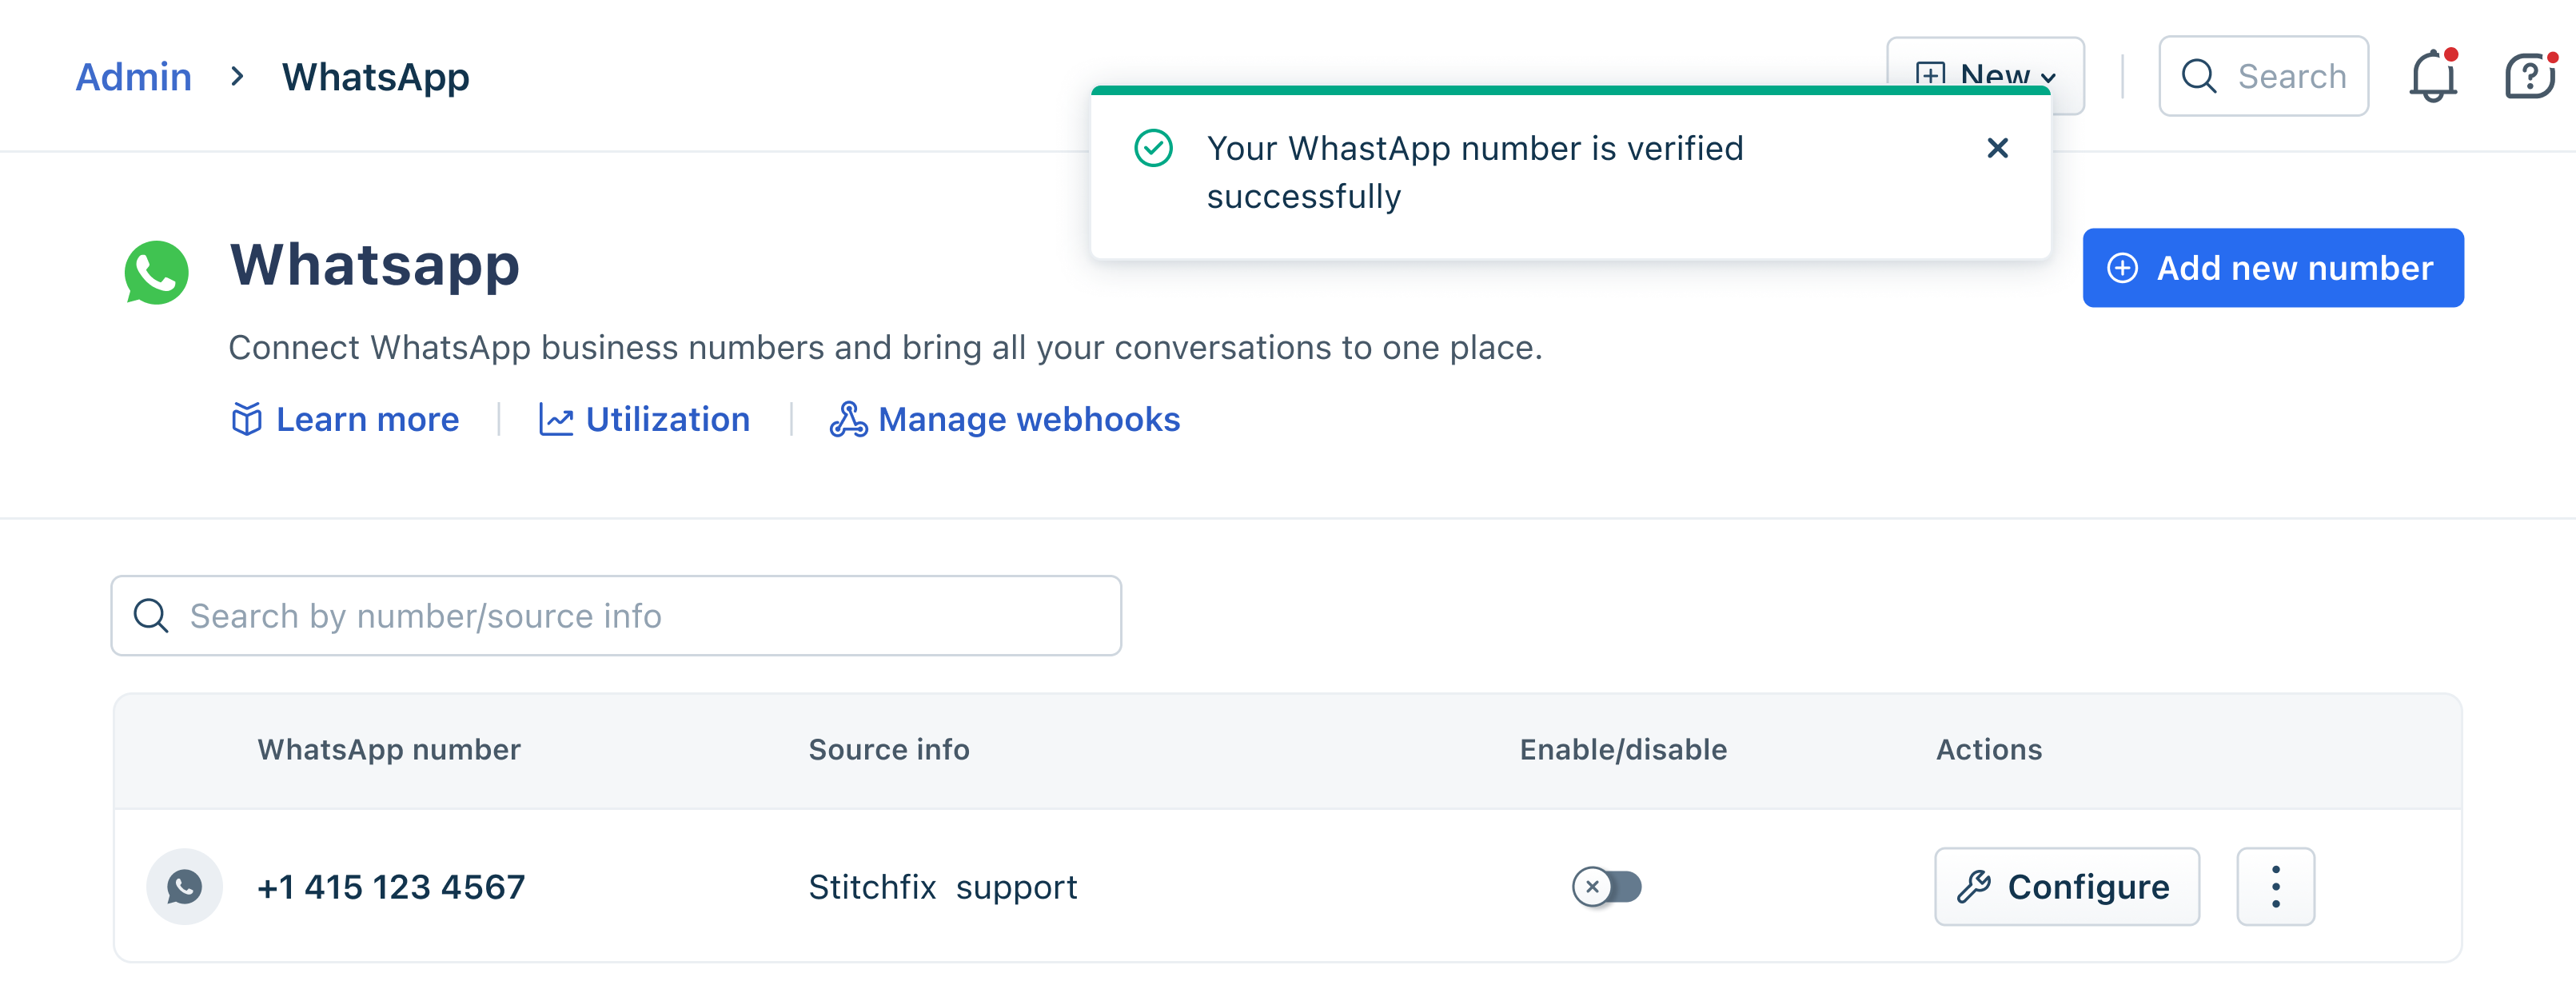The width and height of the screenshot is (2576, 989).
Task: Open the Learn more link
Action: click(x=367, y=419)
